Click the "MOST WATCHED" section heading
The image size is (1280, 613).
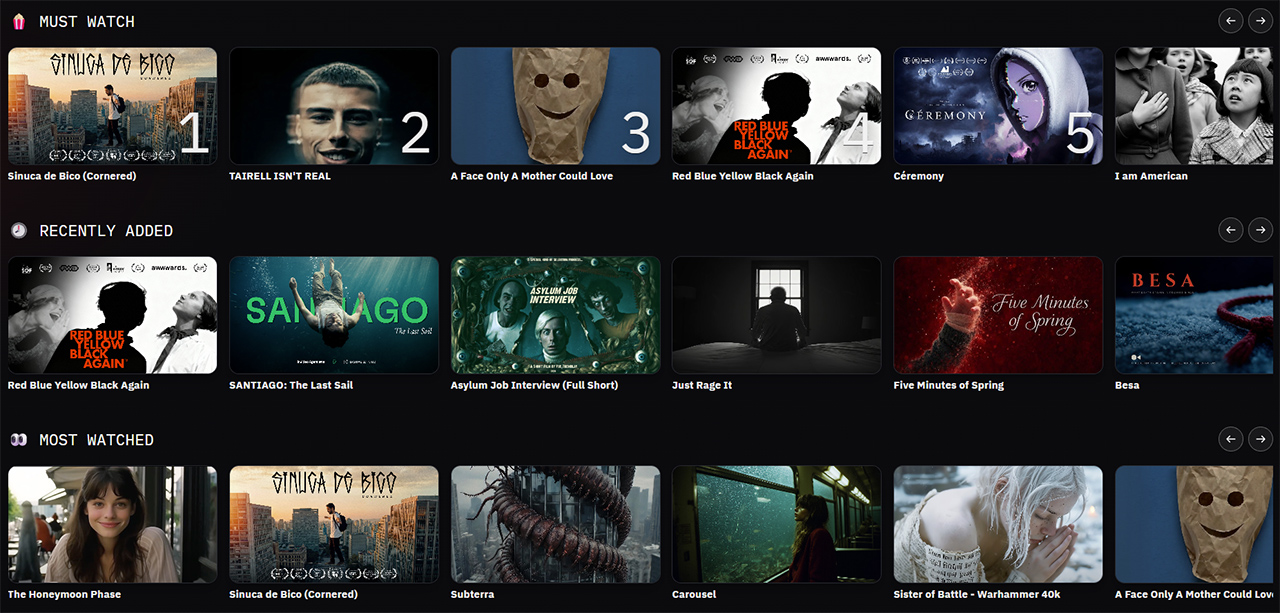pyautogui.click(x=97, y=440)
